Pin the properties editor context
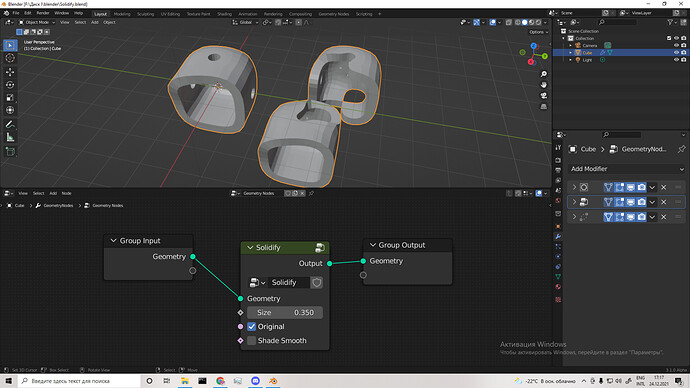This screenshot has width=690, height=388. [x=681, y=149]
